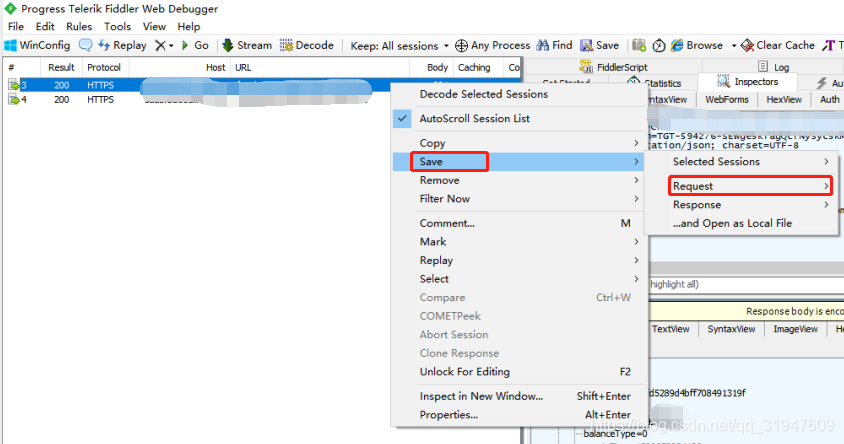Click the Replay toolbar button
The height and width of the screenshot is (444, 844).
pos(123,45)
